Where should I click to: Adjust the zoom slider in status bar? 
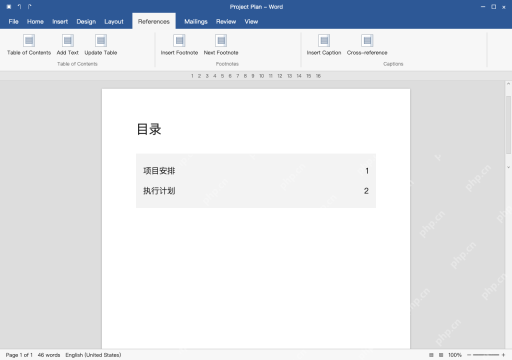tap(486, 355)
